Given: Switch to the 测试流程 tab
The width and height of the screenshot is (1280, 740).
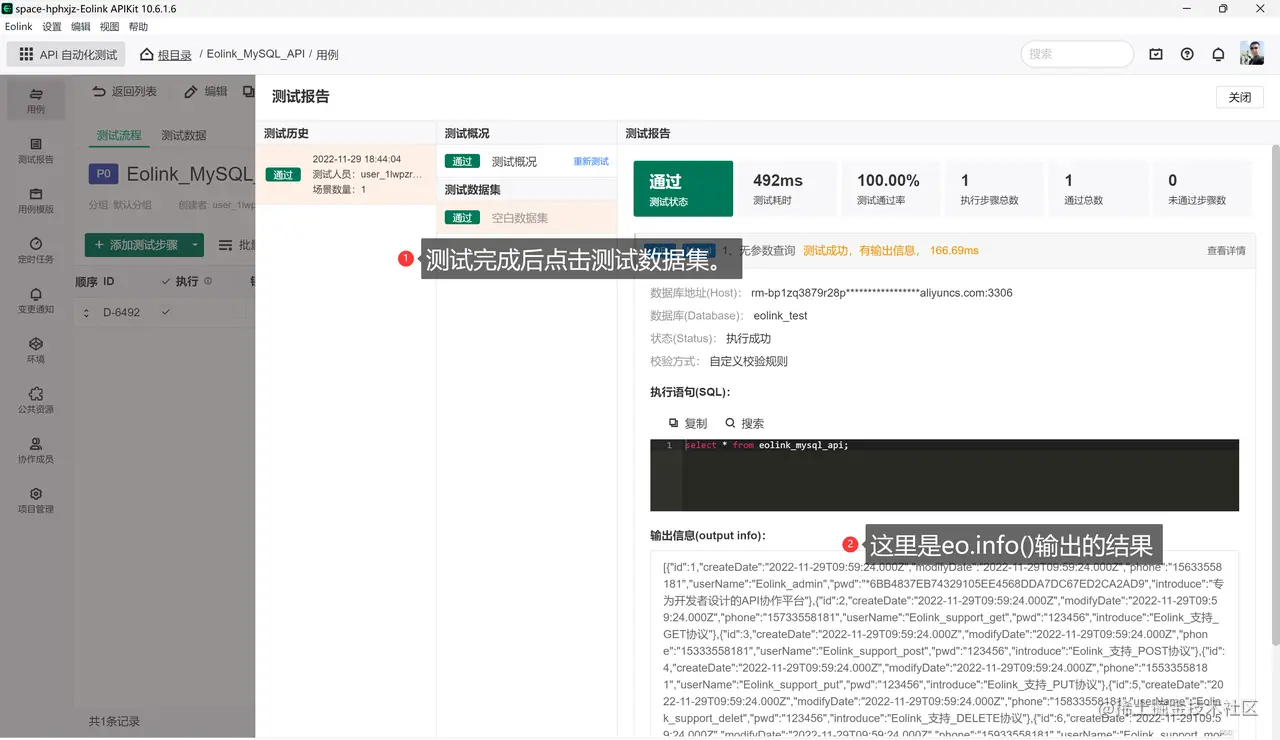Looking at the screenshot, I should point(119,135).
